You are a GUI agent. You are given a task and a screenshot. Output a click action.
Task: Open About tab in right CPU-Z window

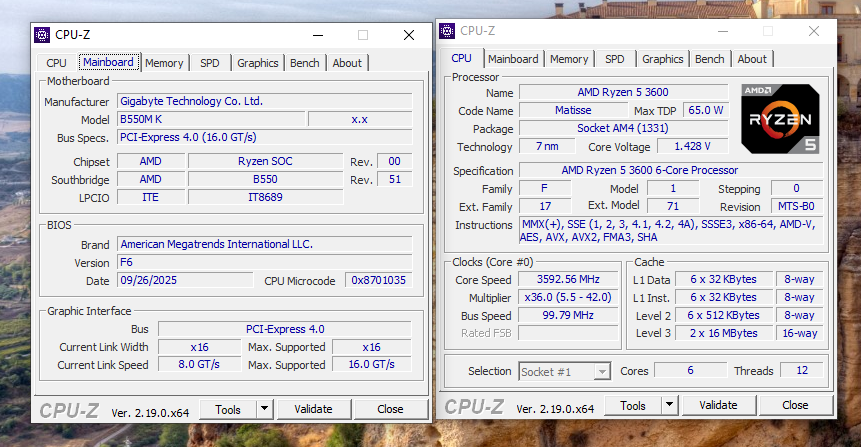(752, 59)
